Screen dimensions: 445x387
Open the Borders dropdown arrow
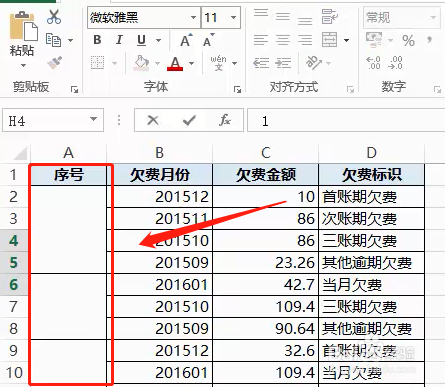[114, 63]
